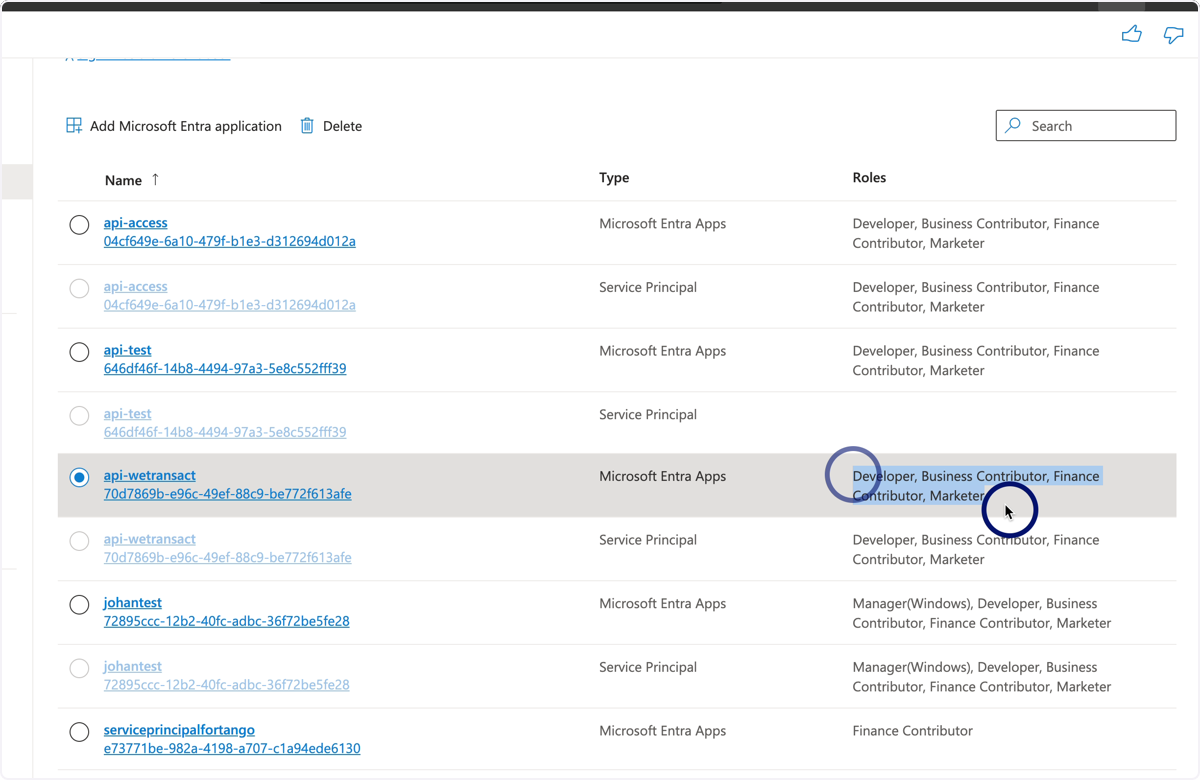Click roles text in api-access Service Principal row
The image size is (1200, 780).
[x=976, y=297]
